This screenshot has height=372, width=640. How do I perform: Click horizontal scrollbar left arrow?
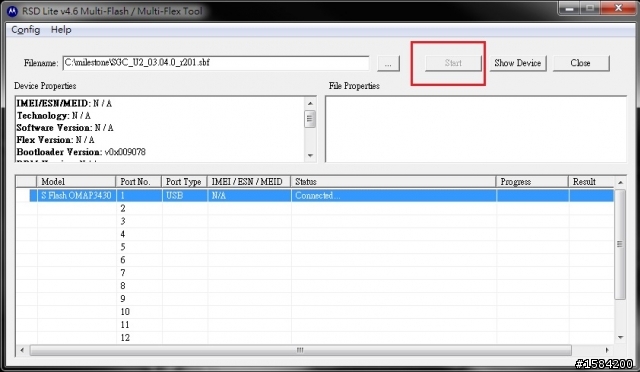[22, 350]
